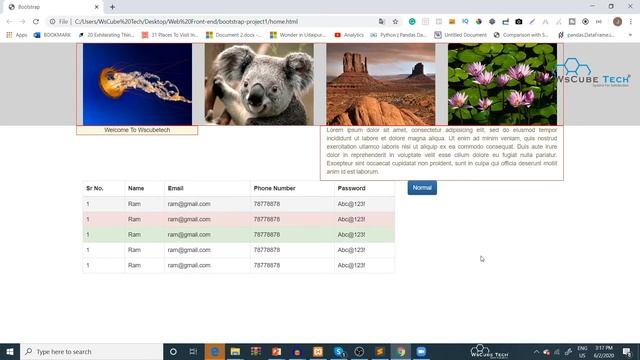
Task: Click the phone number in the green row
Action: (x=267, y=235)
